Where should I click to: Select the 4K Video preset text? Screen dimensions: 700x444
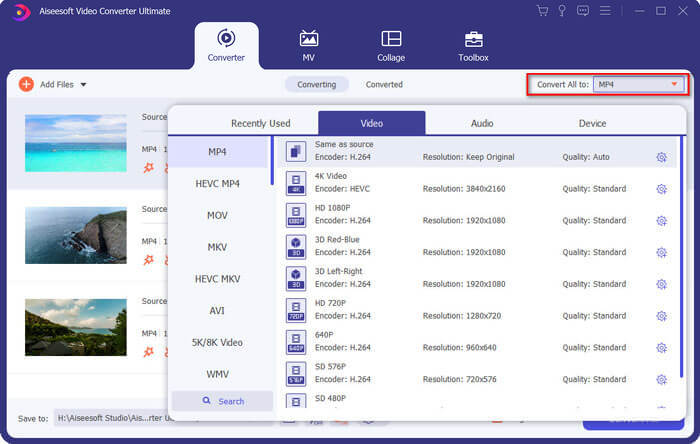pyautogui.click(x=331, y=176)
